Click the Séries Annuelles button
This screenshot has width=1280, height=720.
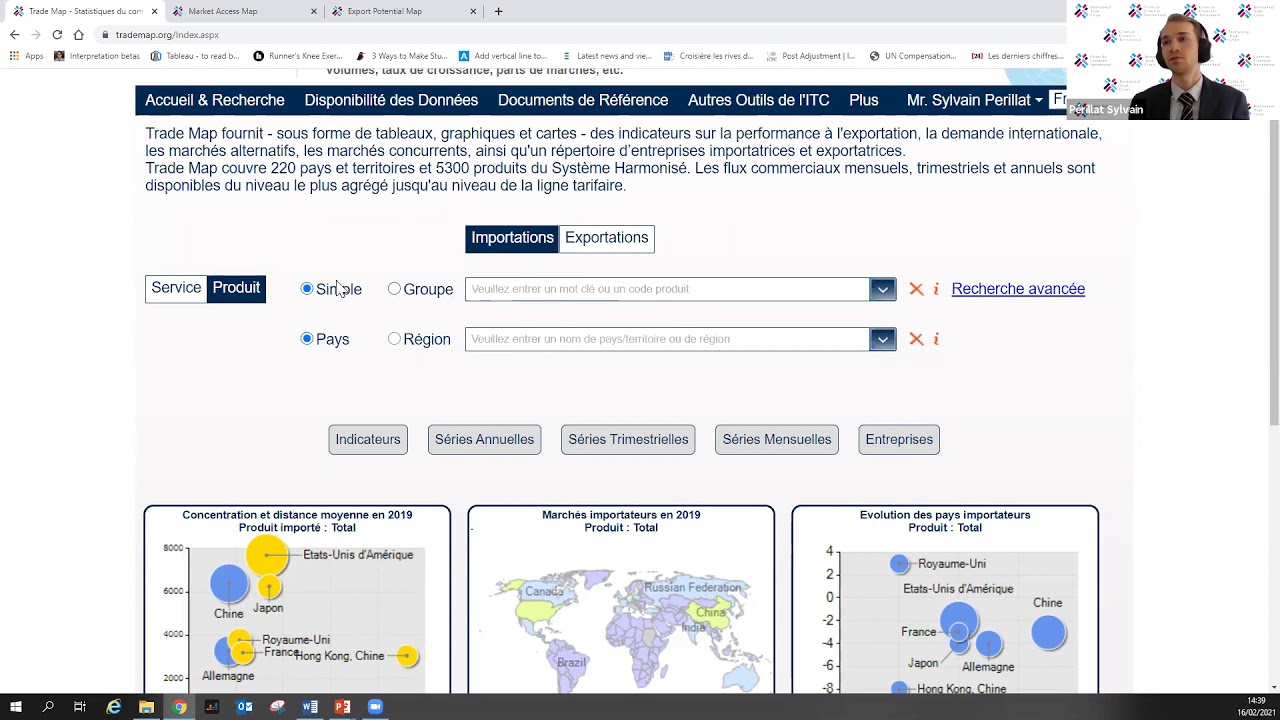[484, 440]
